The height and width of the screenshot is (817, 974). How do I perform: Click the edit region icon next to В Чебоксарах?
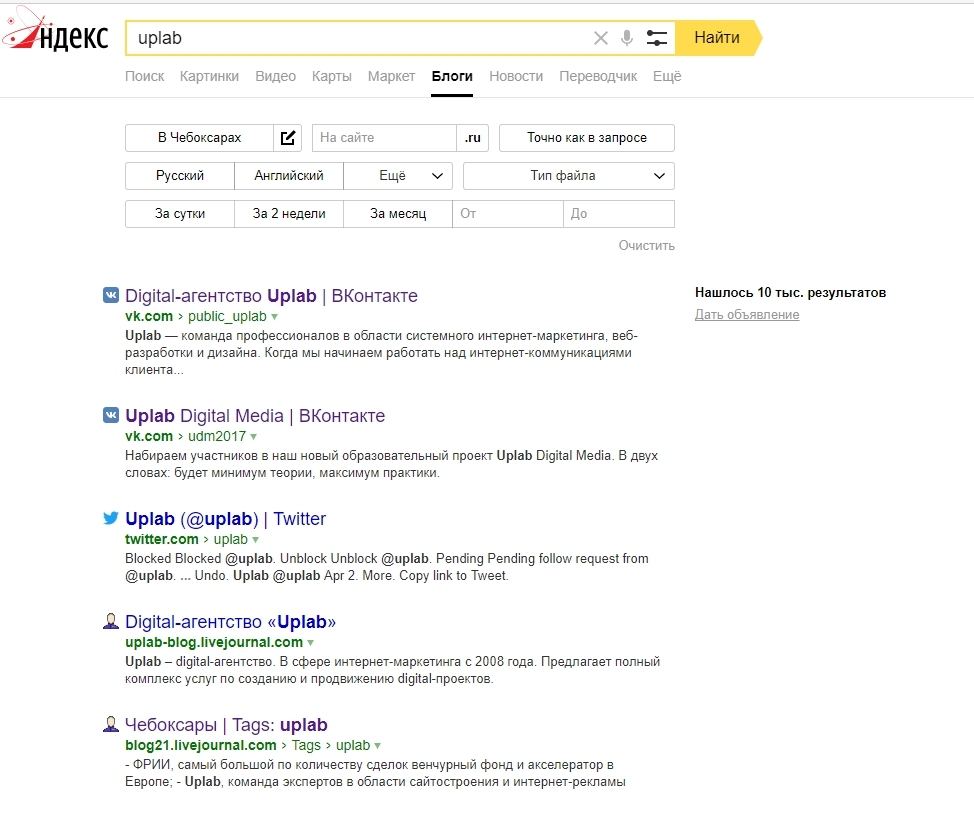288,138
